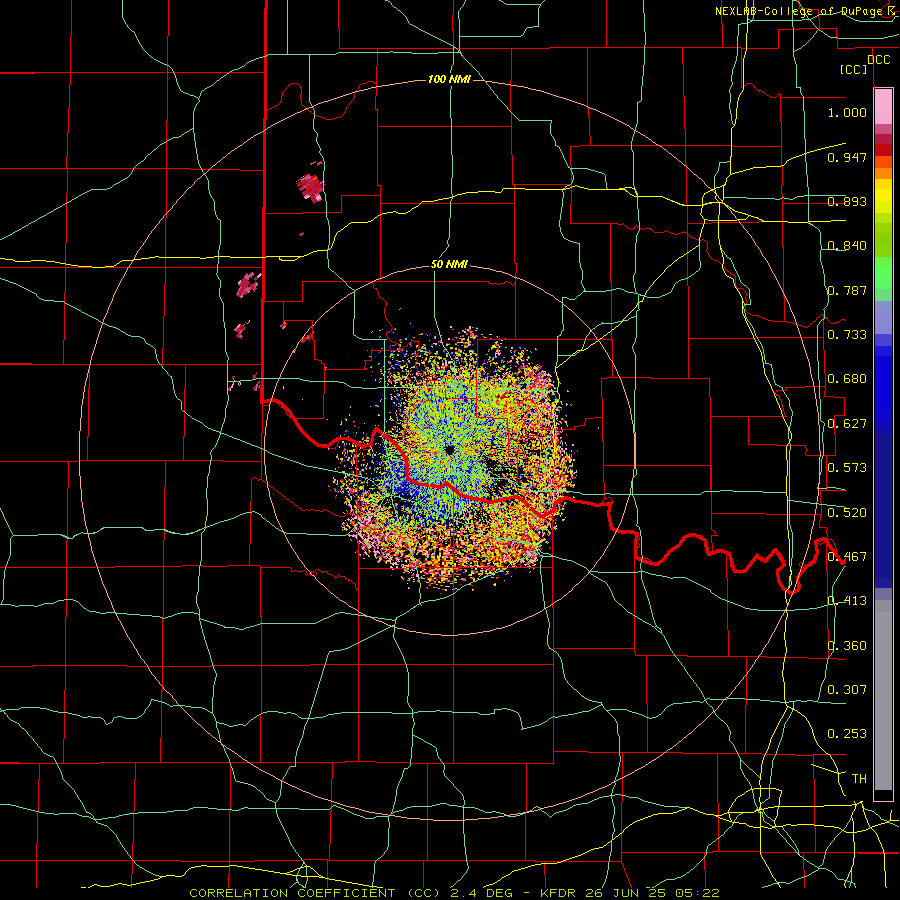Click the TH threshold label on the scale

click(x=859, y=778)
